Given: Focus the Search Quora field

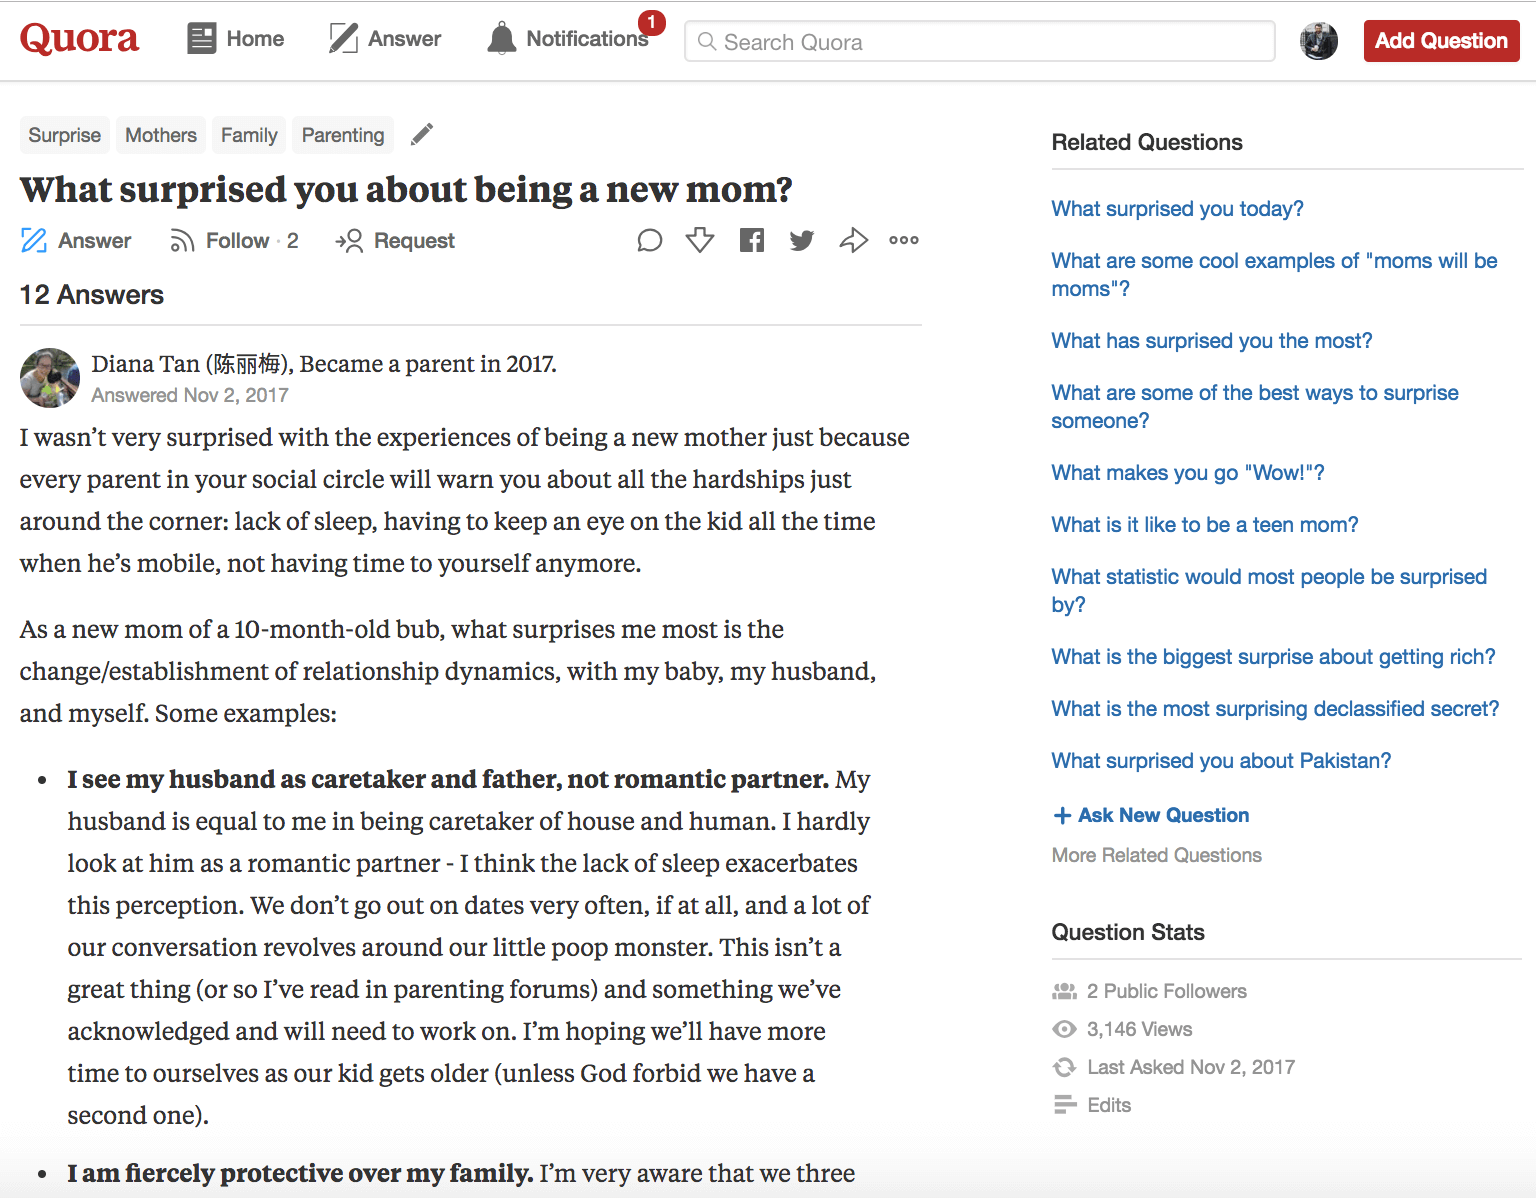Looking at the screenshot, I should pyautogui.click(x=980, y=42).
